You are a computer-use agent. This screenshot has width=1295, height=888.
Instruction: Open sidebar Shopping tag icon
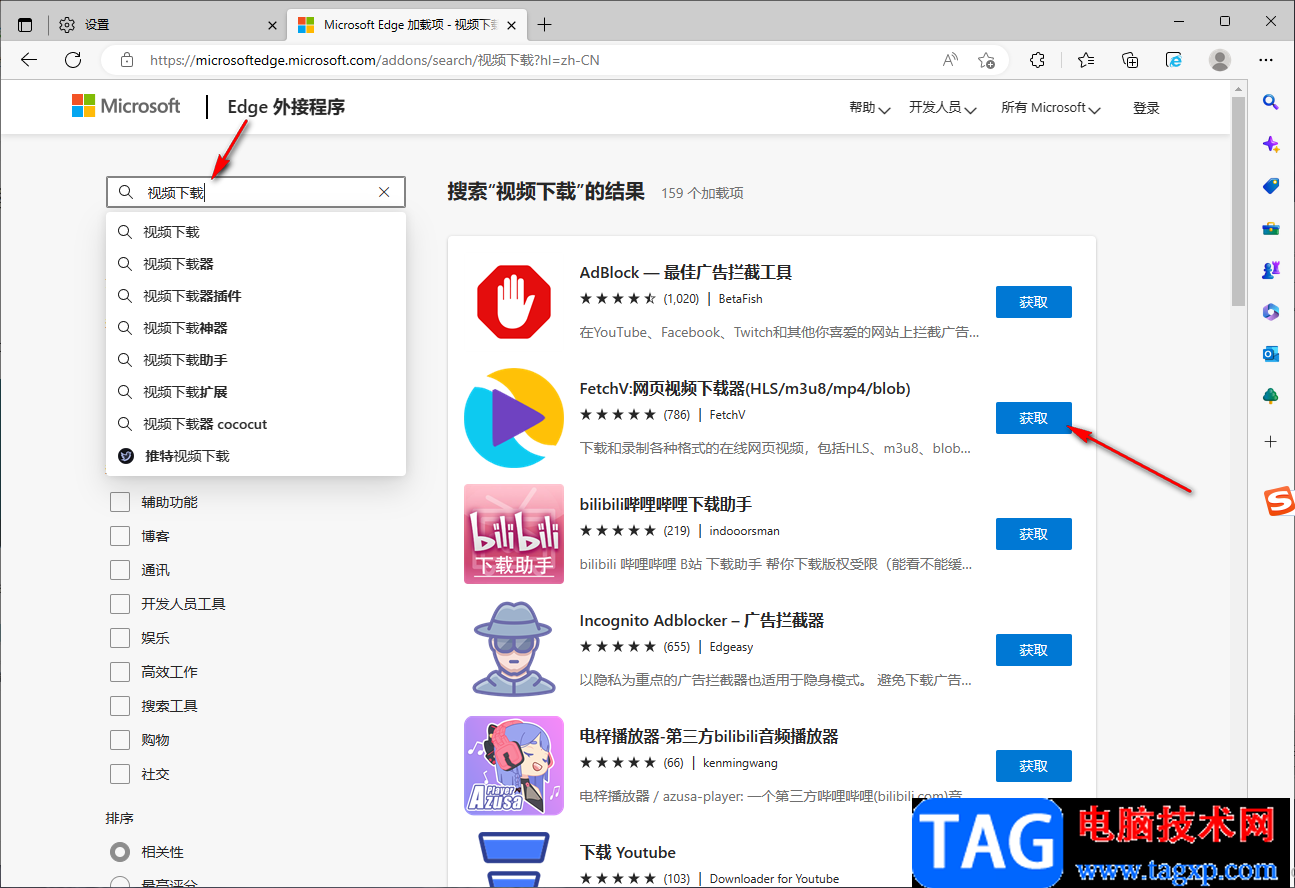point(1271,186)
